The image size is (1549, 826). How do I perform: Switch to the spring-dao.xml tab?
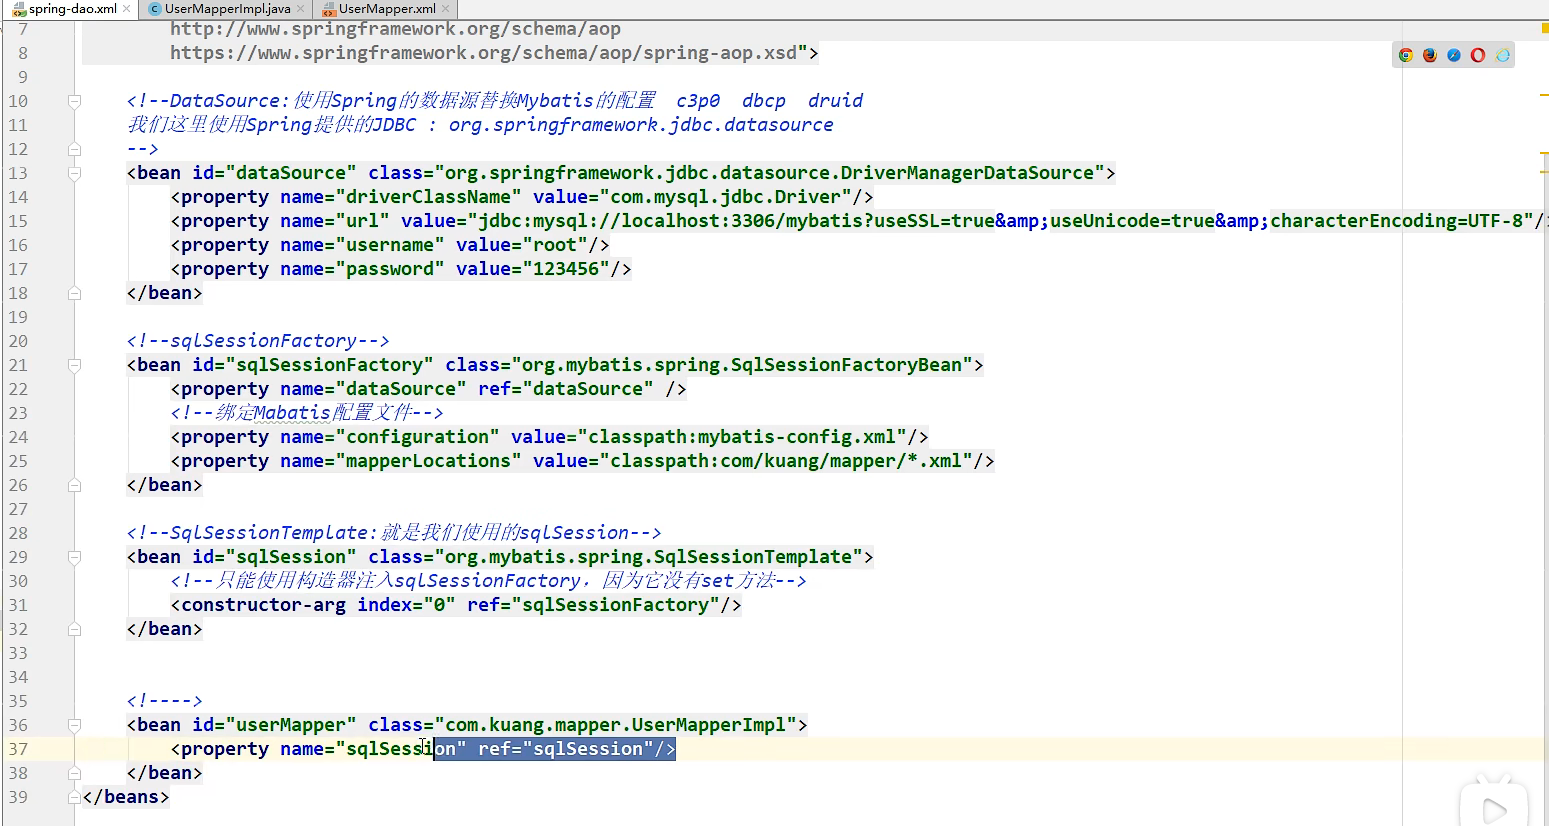[x=72, y=9]
